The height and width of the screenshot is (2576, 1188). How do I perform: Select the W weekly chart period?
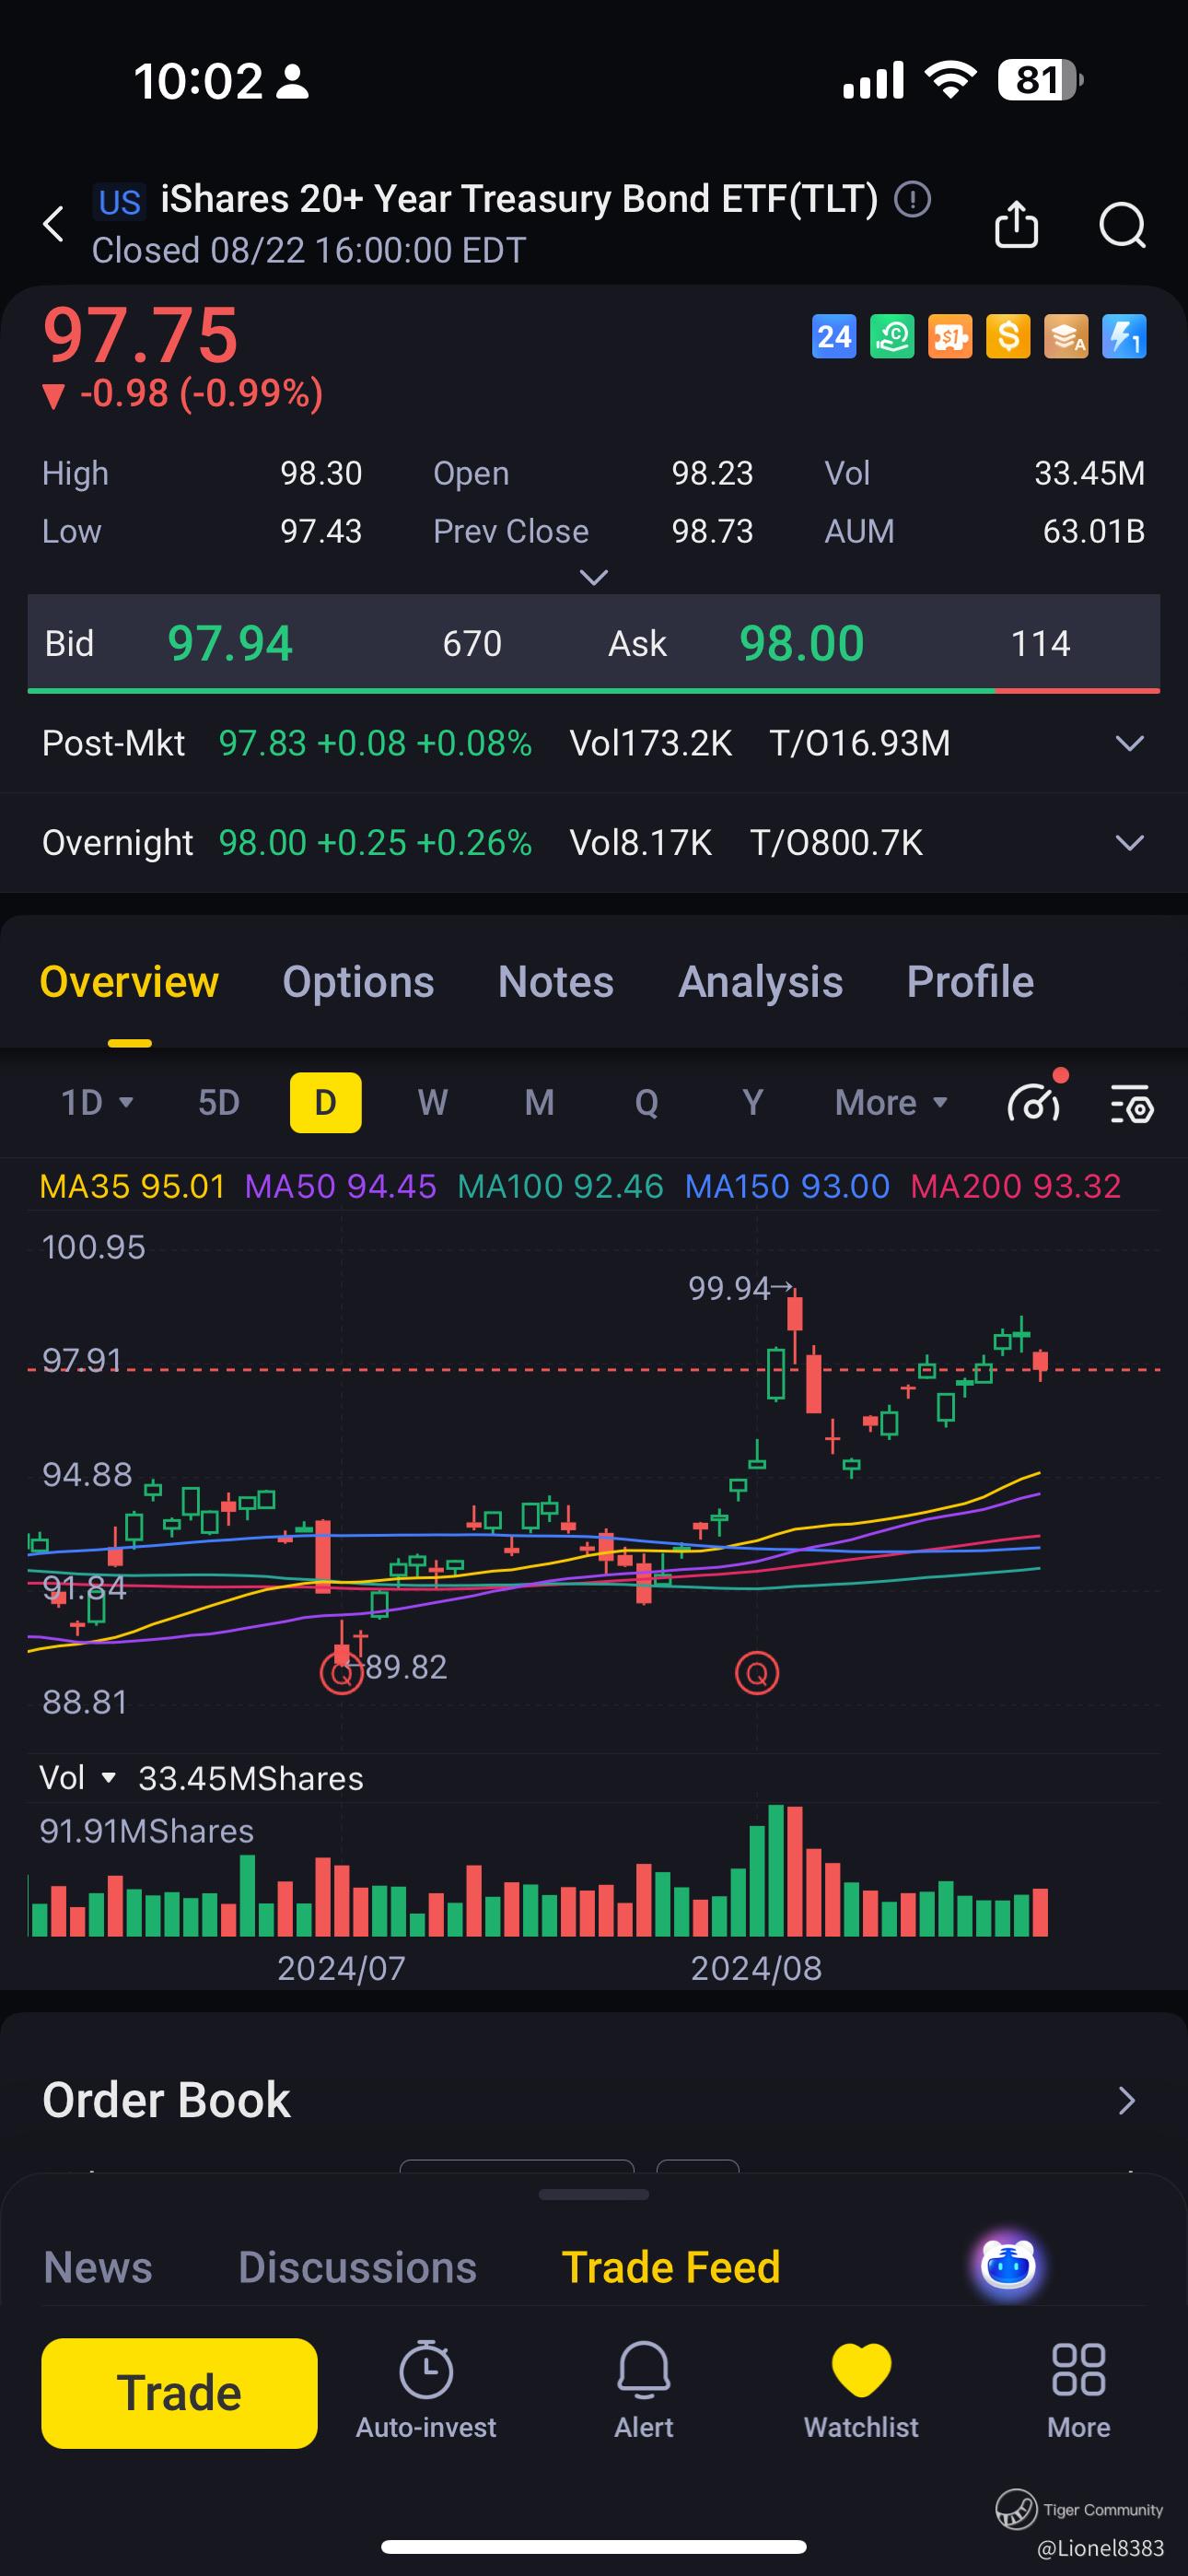click(x=432, y=1102)
